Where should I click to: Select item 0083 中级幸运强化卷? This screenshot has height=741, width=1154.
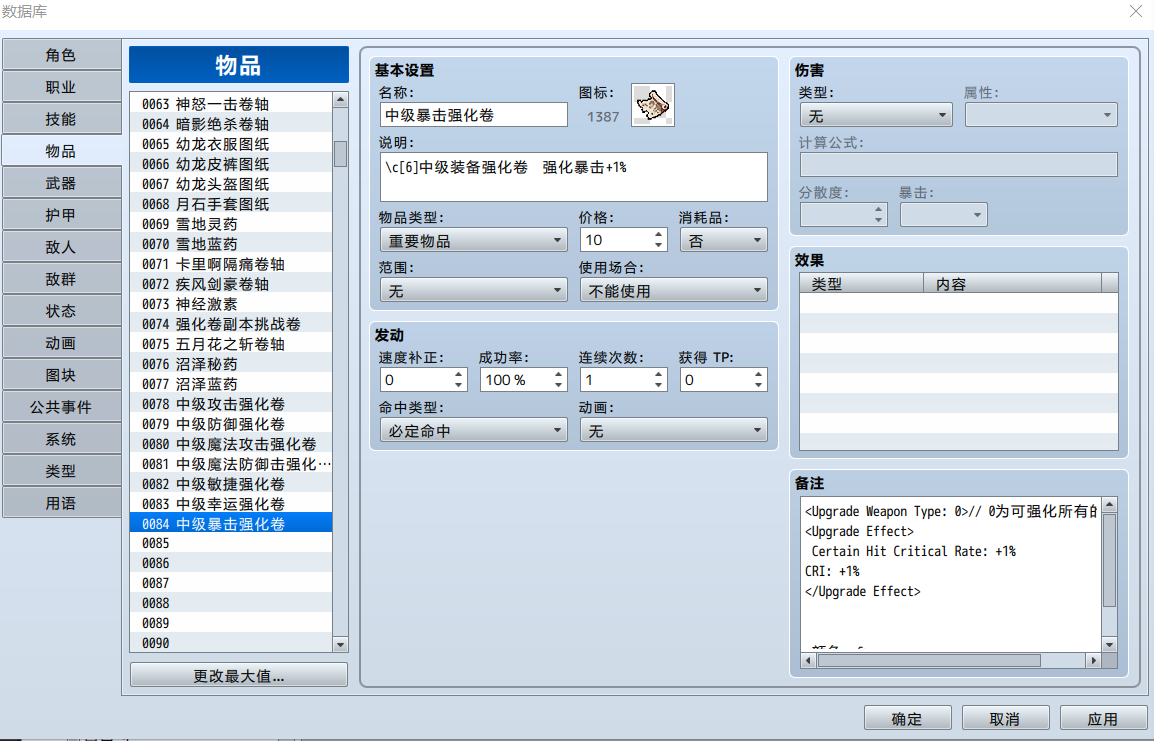coord(231,504)
